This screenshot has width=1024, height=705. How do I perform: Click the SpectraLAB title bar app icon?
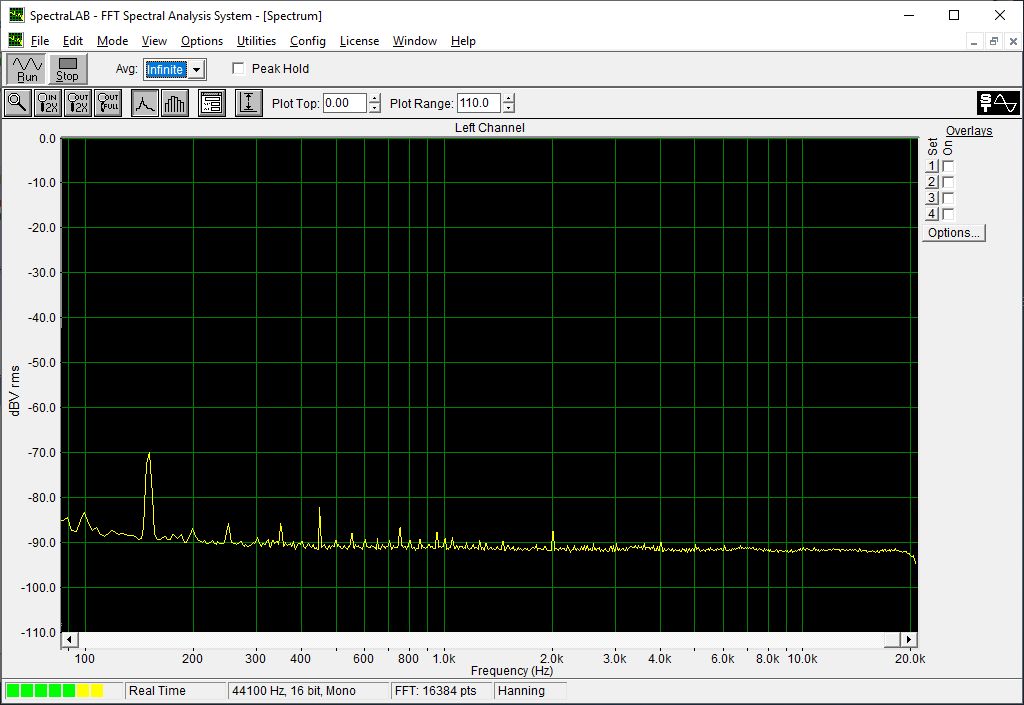(16, 15)
